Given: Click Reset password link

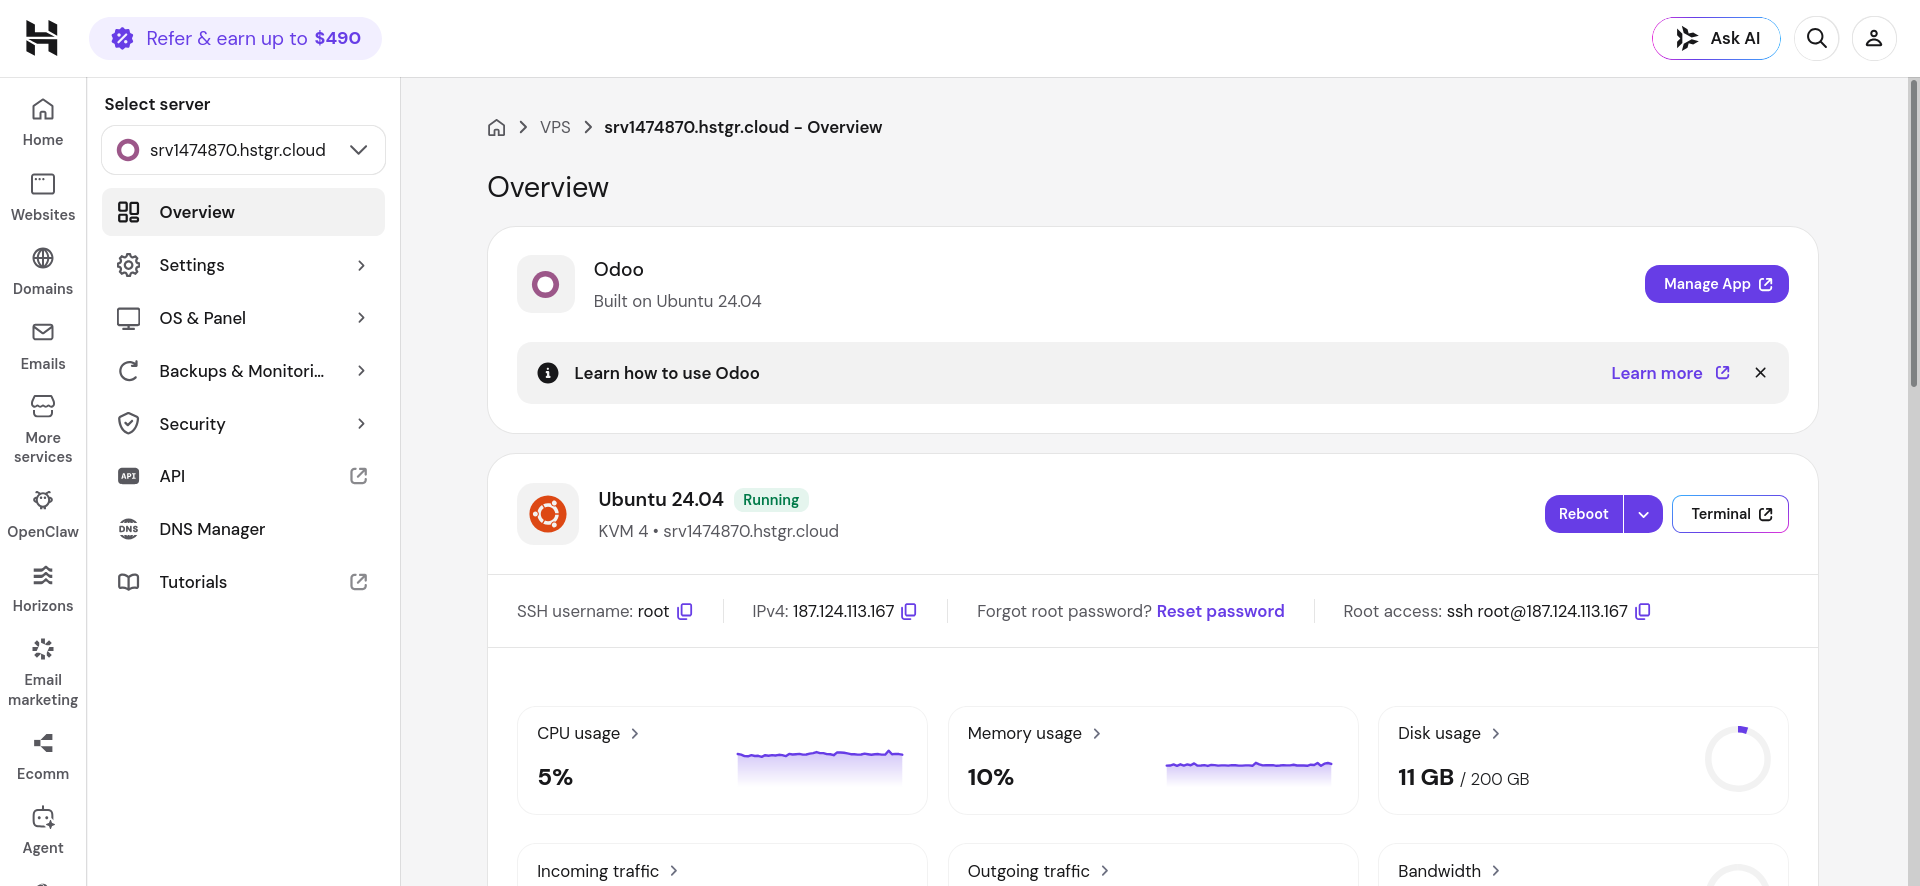Looking at the screenshot, I should [1220, 611].
